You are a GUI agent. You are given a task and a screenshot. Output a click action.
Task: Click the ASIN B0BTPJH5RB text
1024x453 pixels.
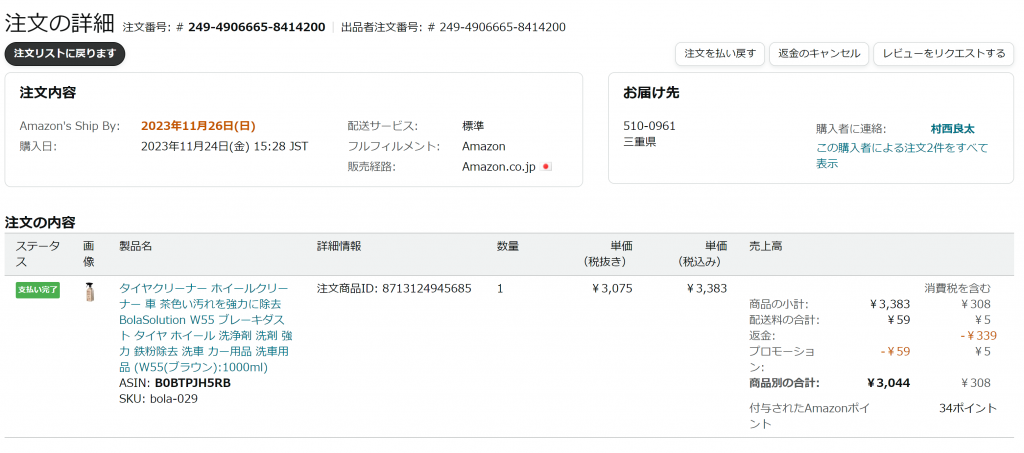coord(193,383)
